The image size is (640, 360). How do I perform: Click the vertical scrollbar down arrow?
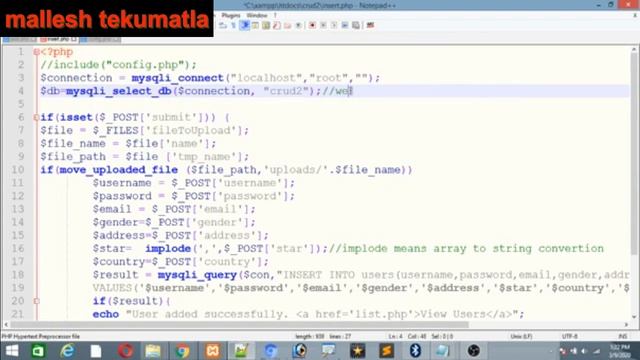tap(634, 317)
